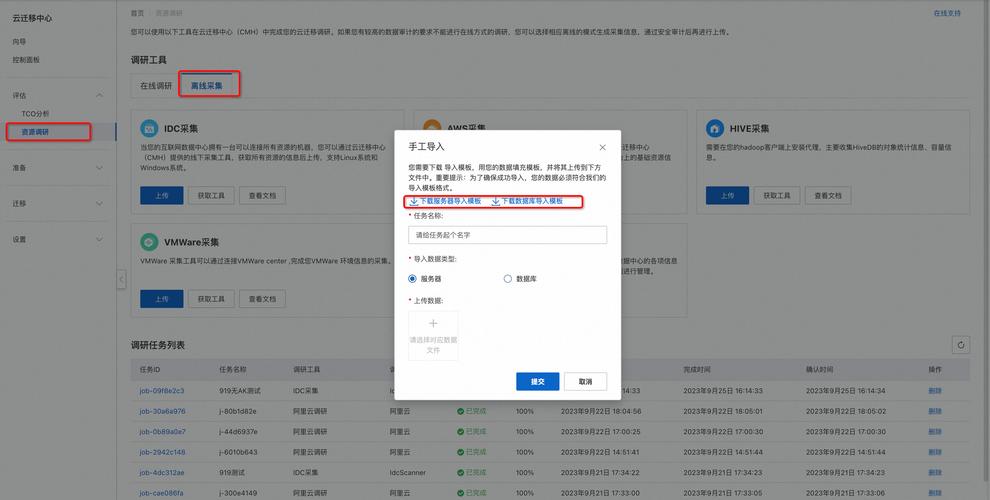Click the 确认时间 column header
This screenshot has width=990, height=500.
click(820, 369)
